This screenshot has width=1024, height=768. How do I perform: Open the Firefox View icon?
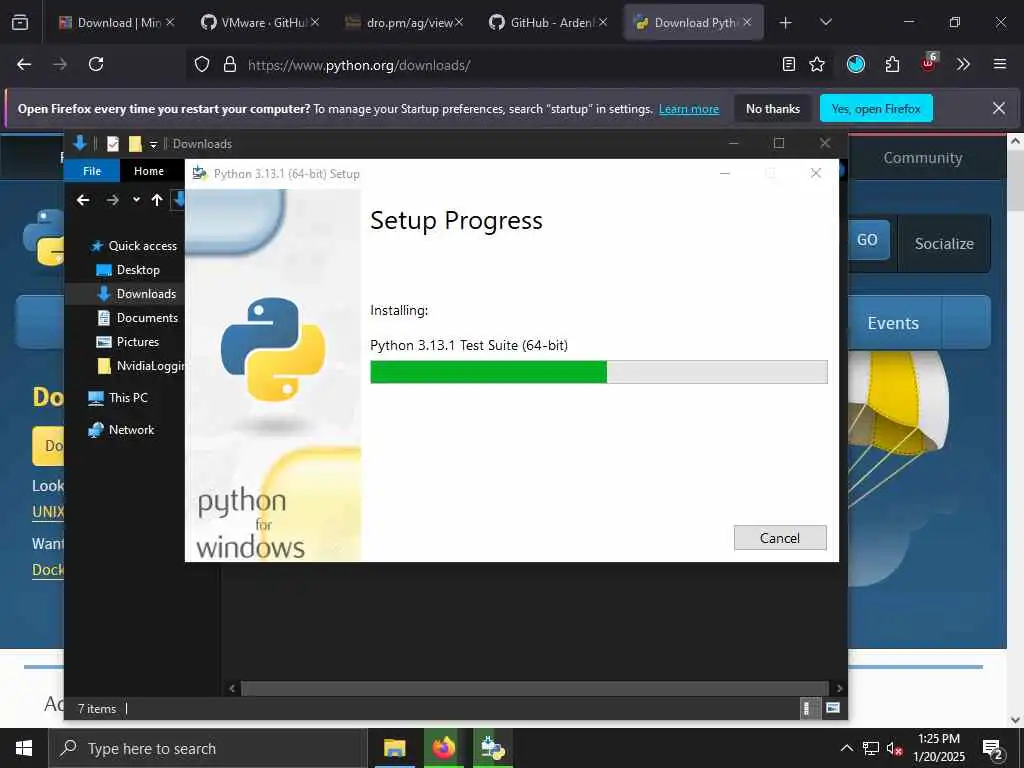(x=20, y=22)
